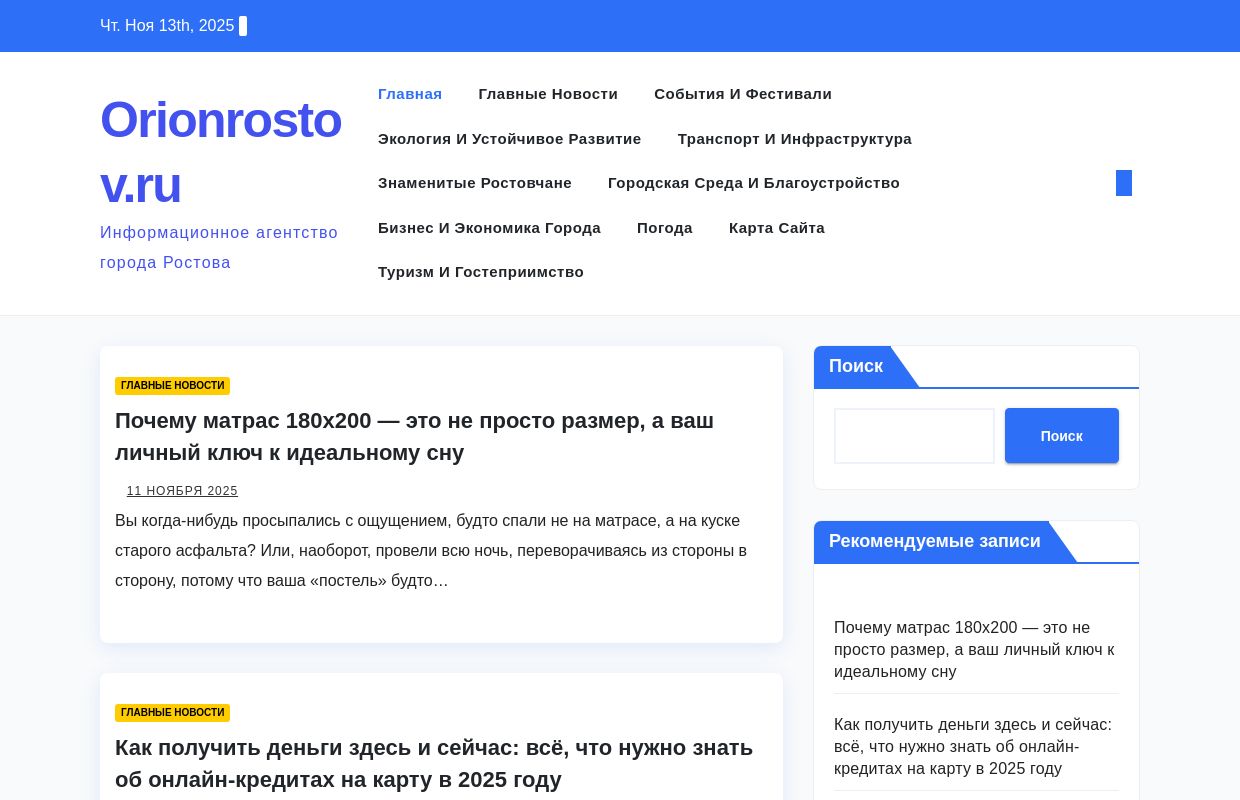Open Экология И Устойчивое Развитие section
Screen dimensions: 1240x800
(509, 139)
